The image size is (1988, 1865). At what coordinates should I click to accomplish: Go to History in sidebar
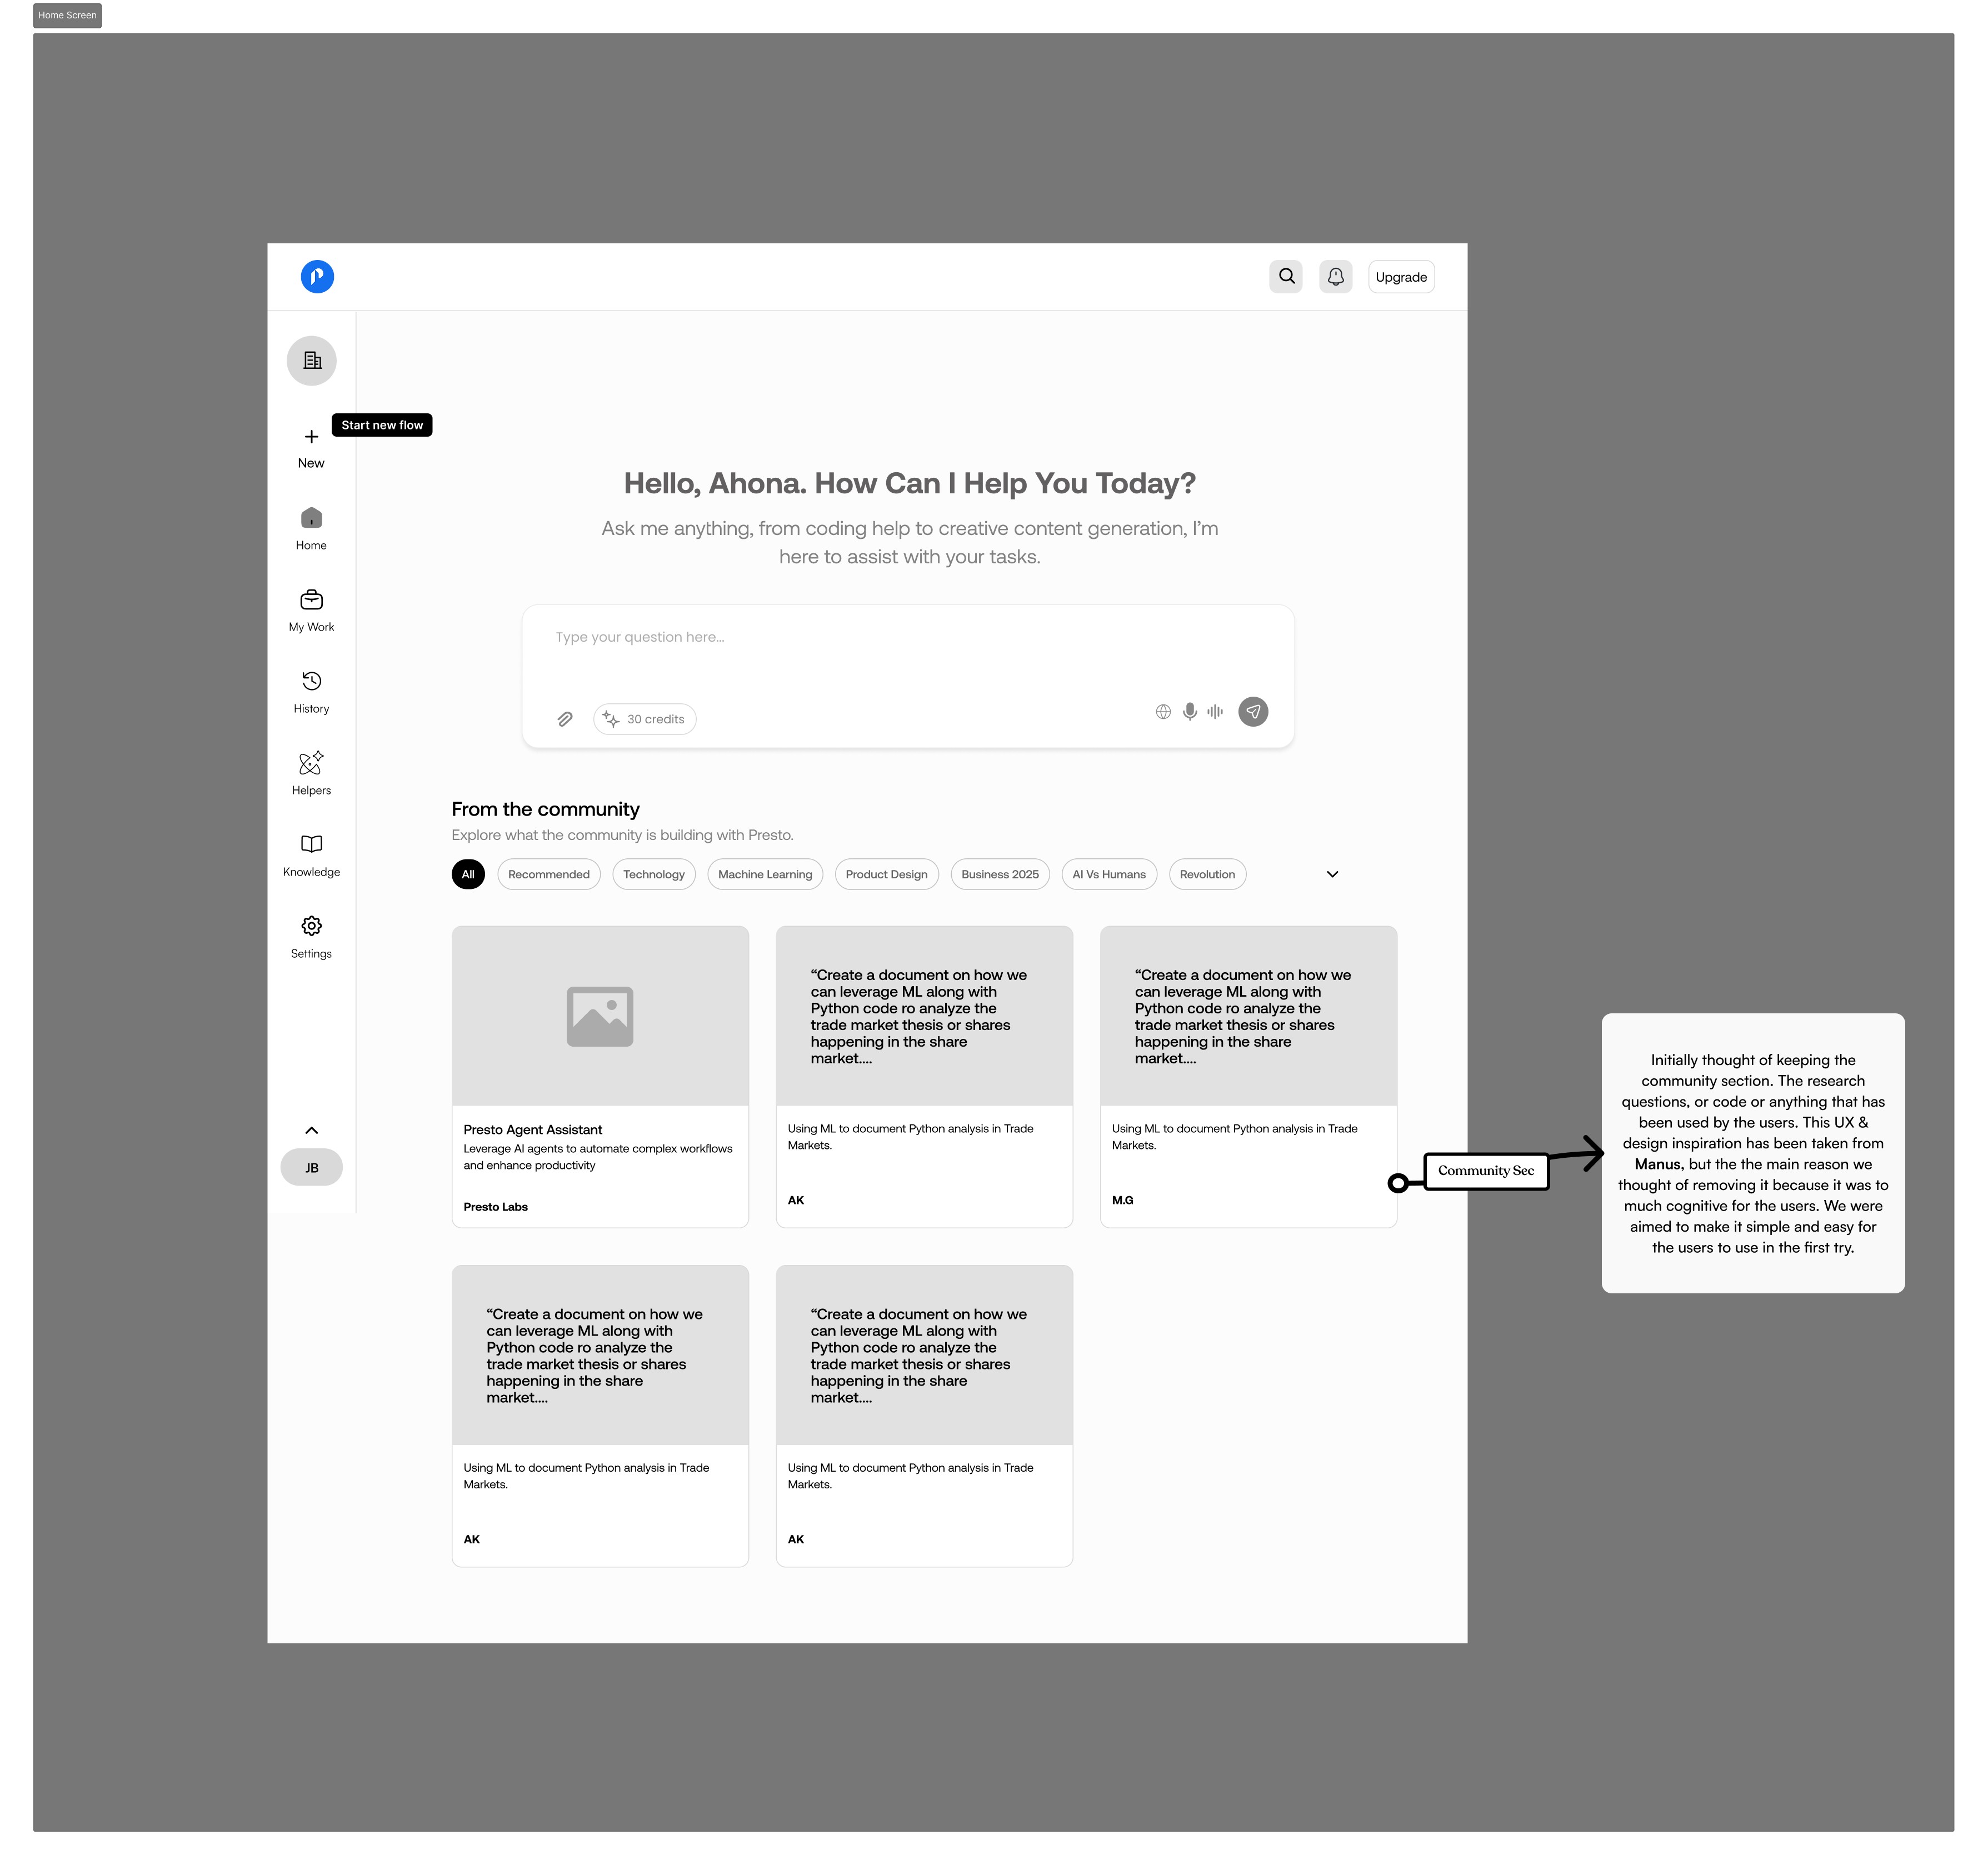coord(311,691)
